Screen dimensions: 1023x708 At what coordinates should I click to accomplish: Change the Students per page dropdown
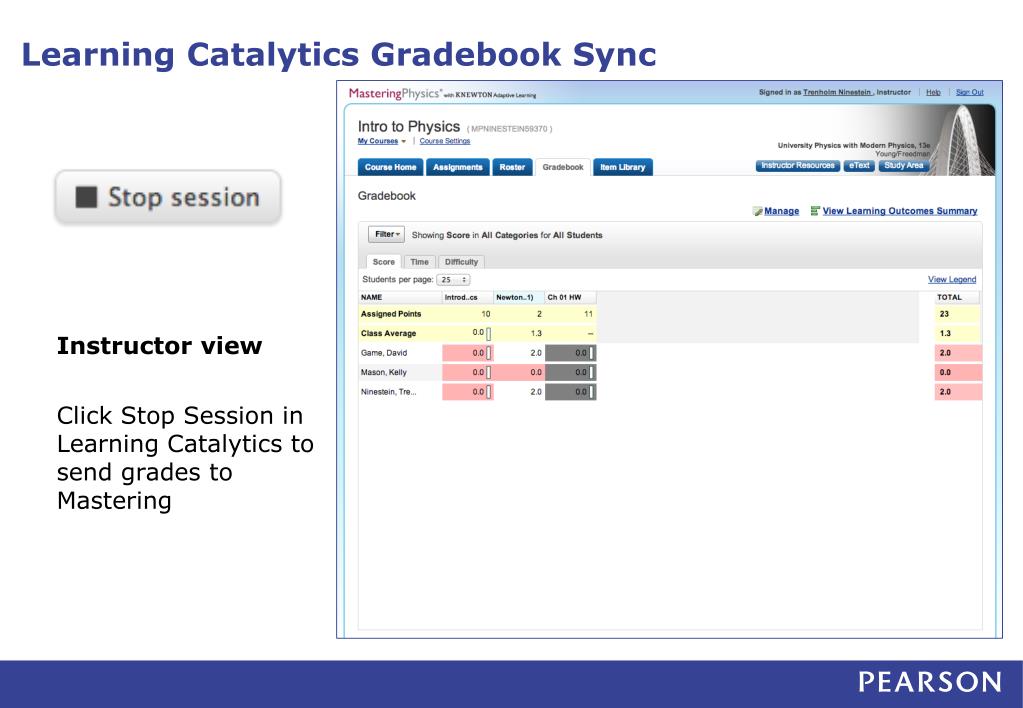(x=453, y=279)
